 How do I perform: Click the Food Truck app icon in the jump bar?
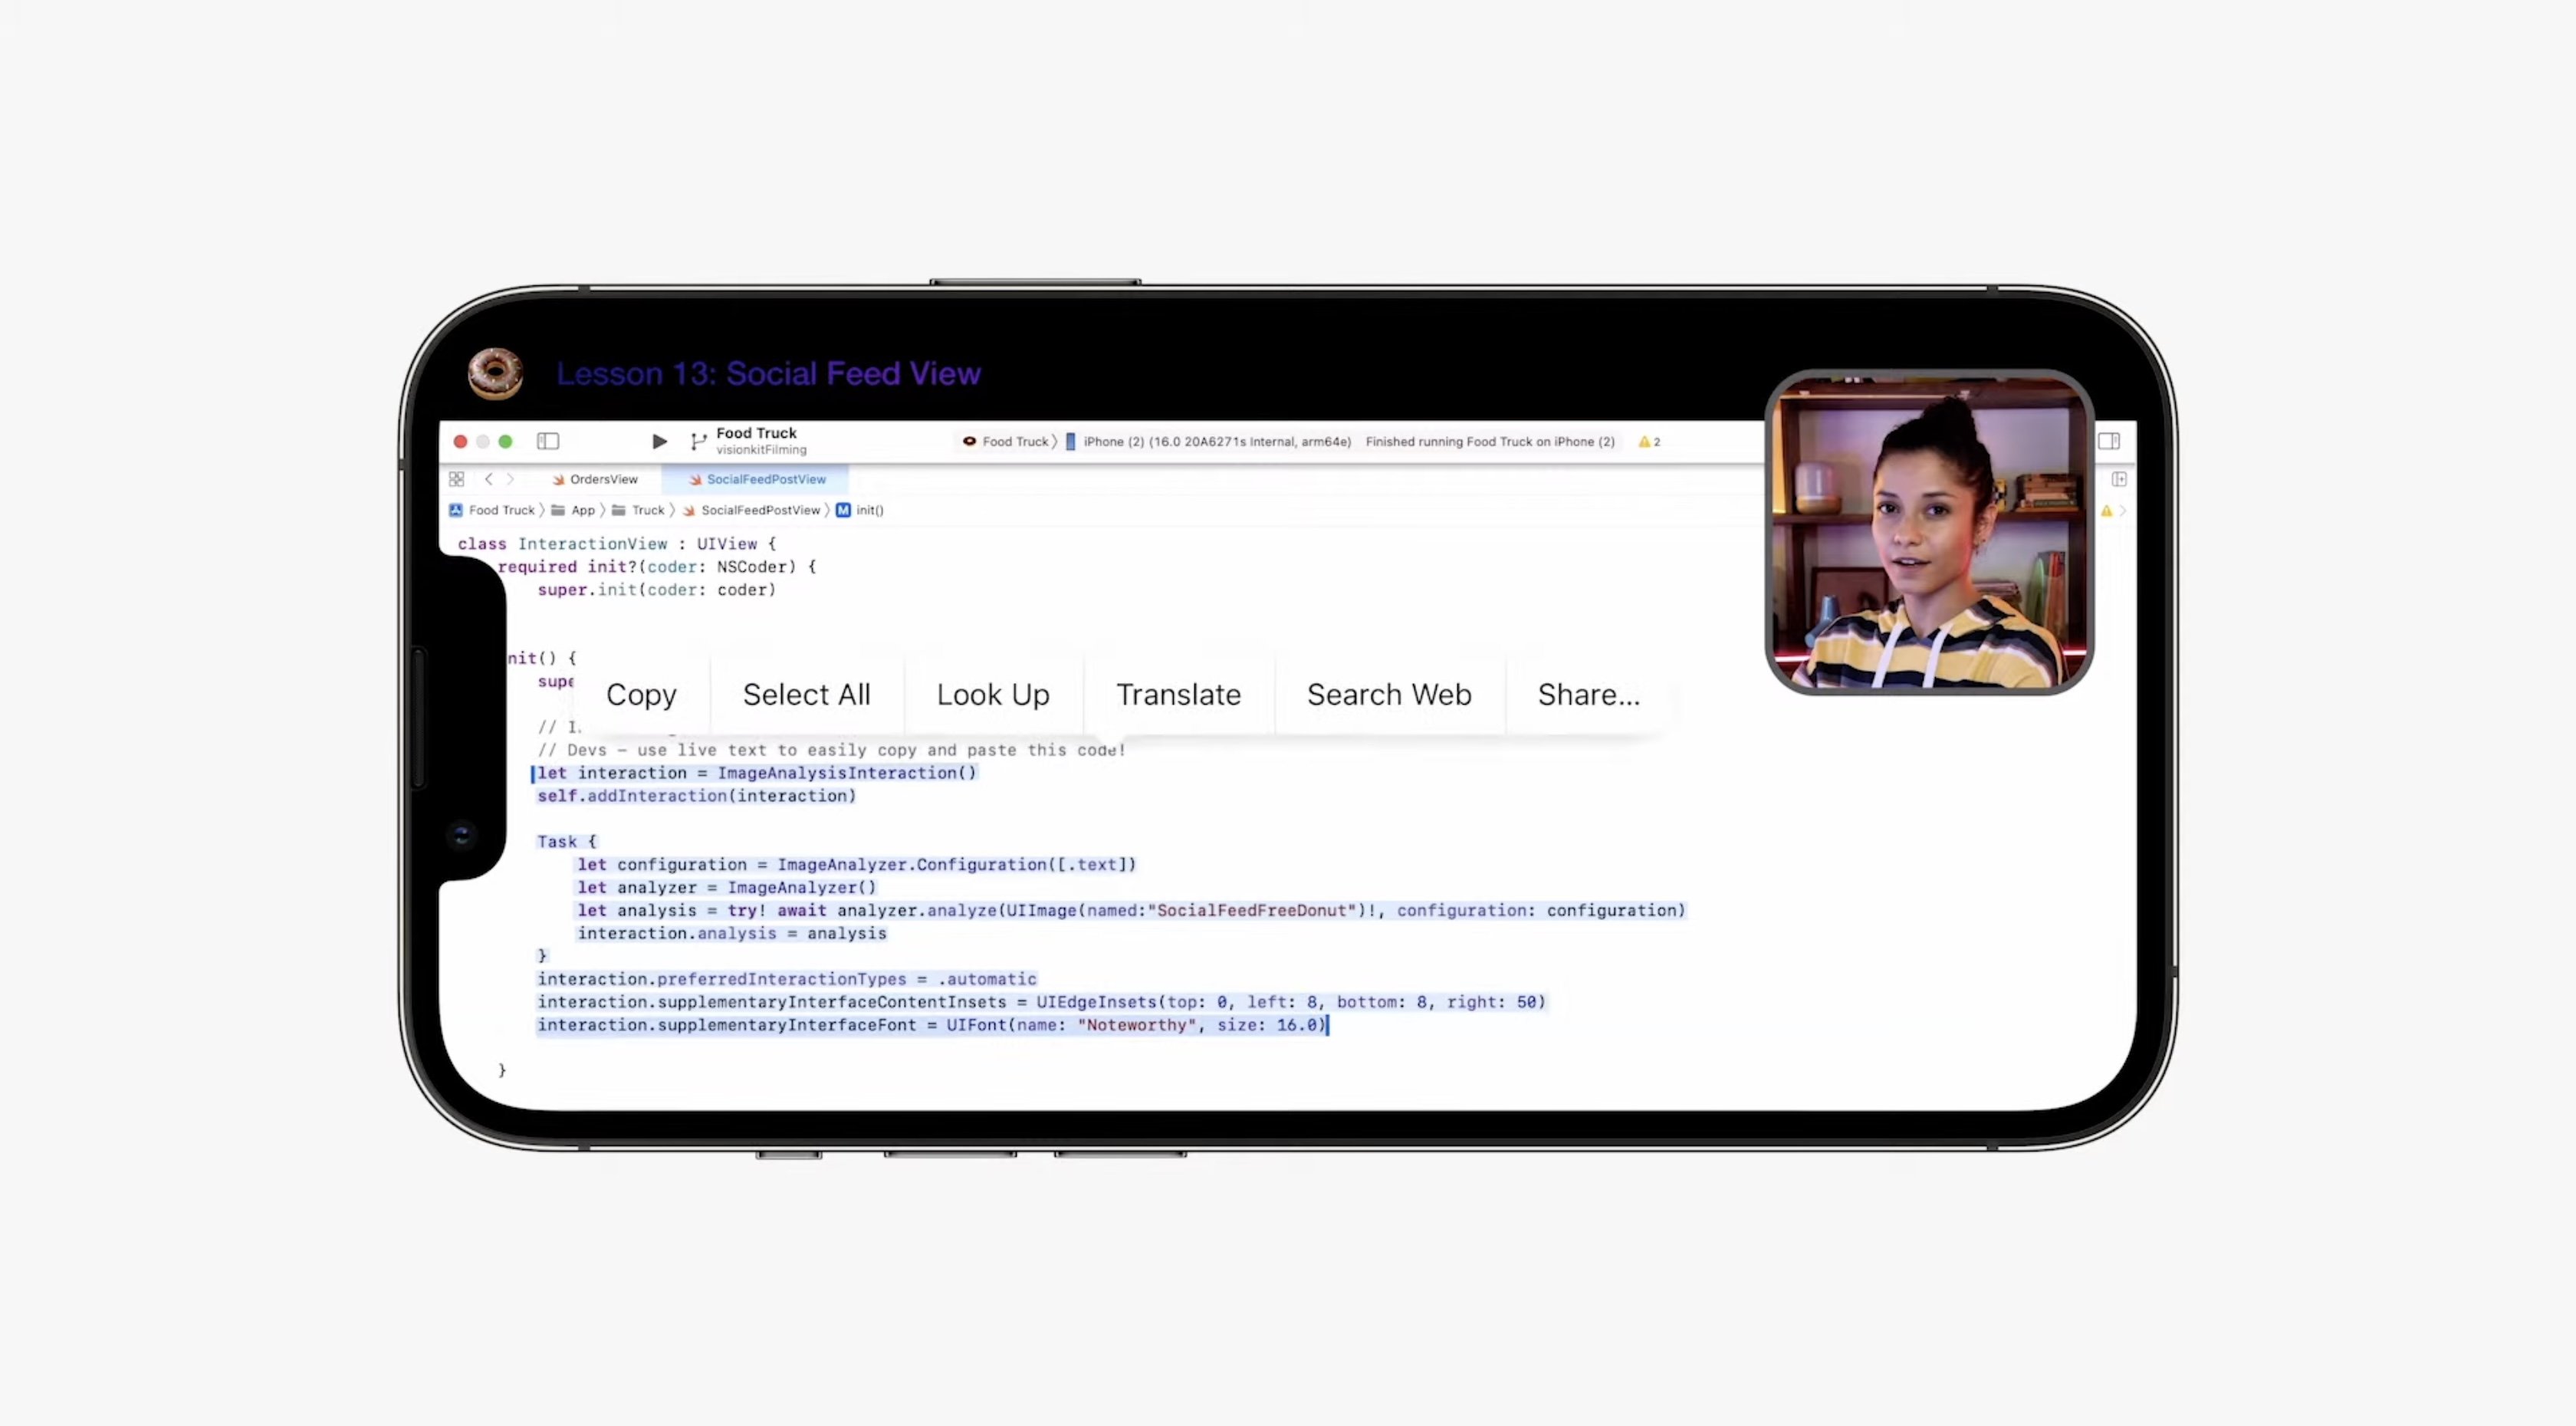[456, 509]
